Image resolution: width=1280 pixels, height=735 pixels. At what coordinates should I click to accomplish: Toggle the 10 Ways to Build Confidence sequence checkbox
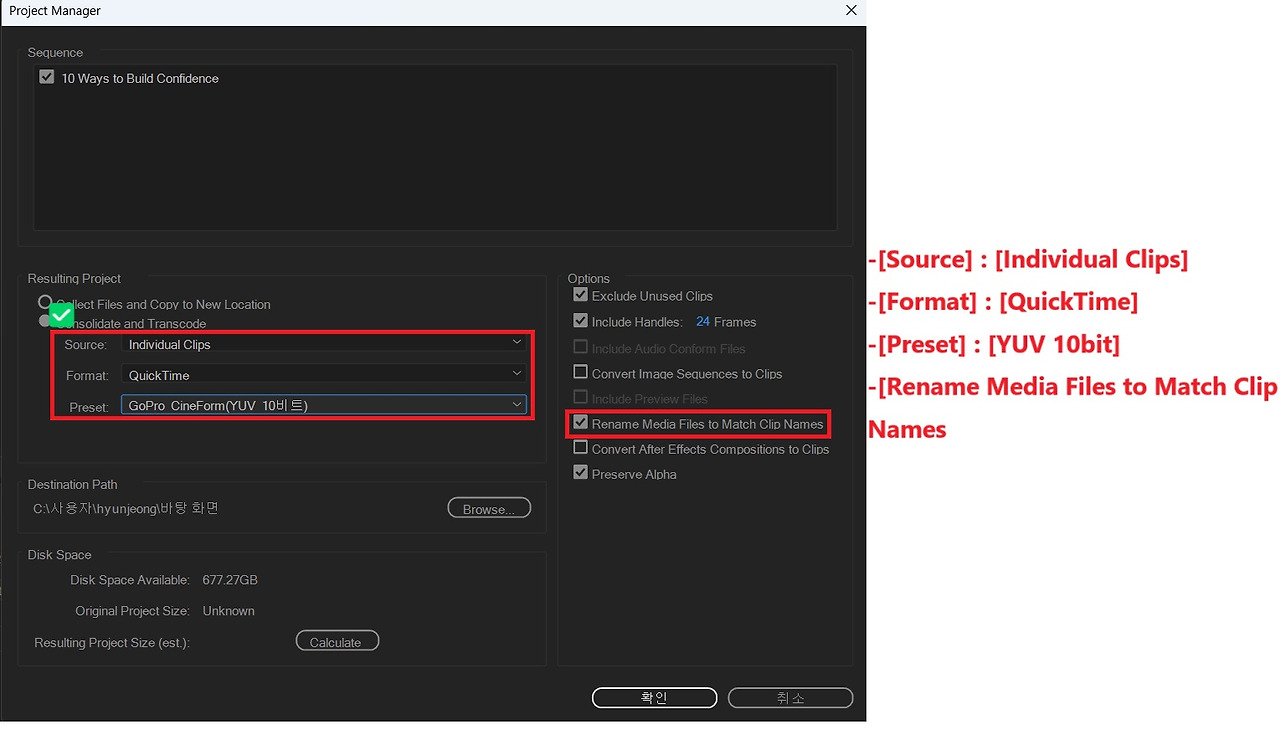pyautogui.click(x=46, y=77)
